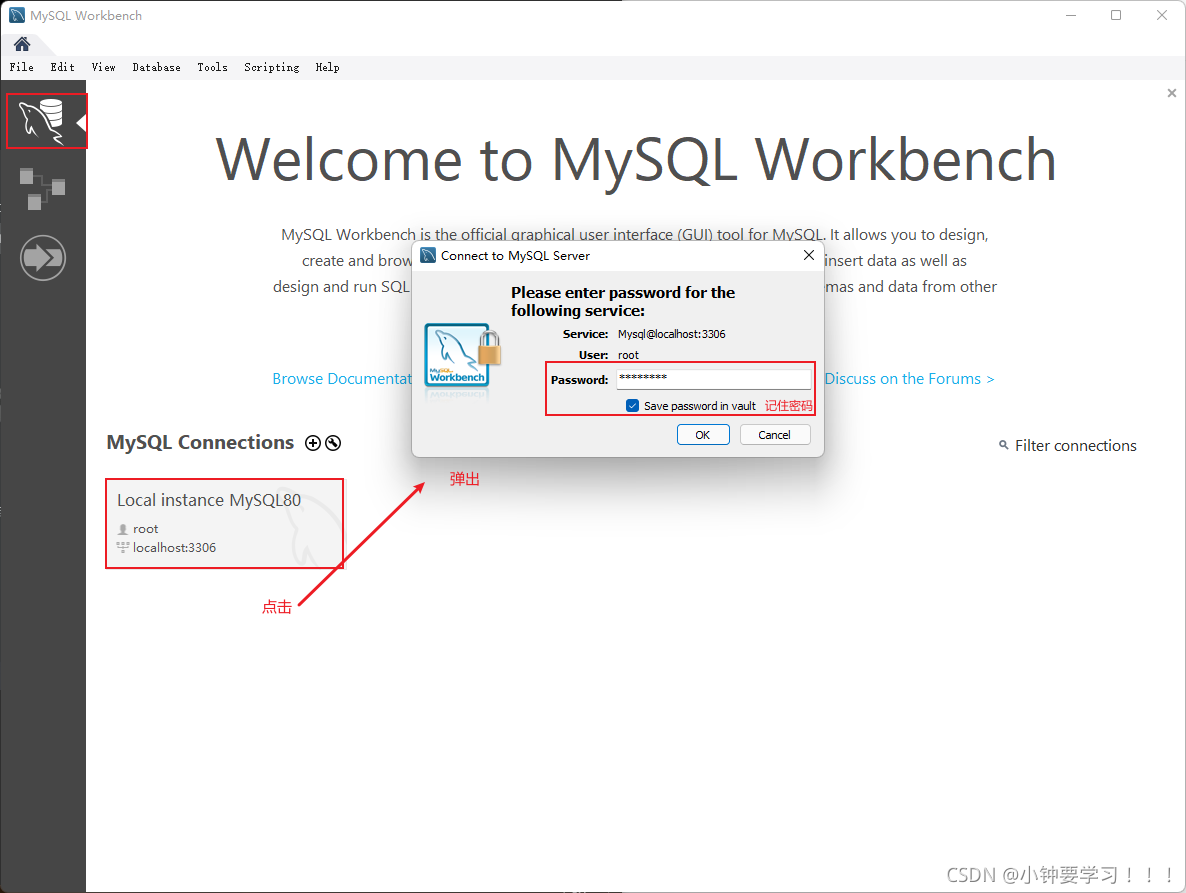Open the Scripting menu
Viewport: 1186px width, 893px height.
(x=272, y=67)
